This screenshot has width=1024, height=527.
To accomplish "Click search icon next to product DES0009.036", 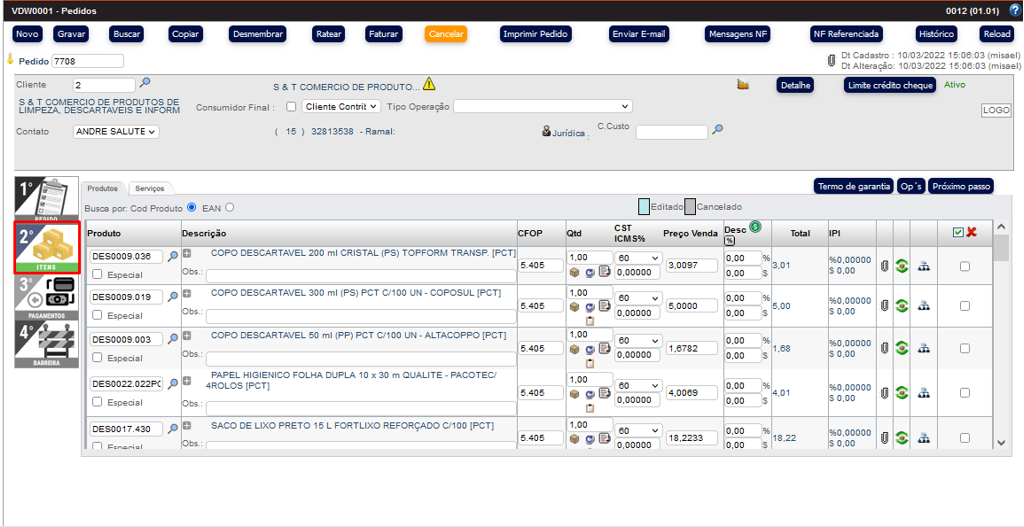I will point(173,256).
